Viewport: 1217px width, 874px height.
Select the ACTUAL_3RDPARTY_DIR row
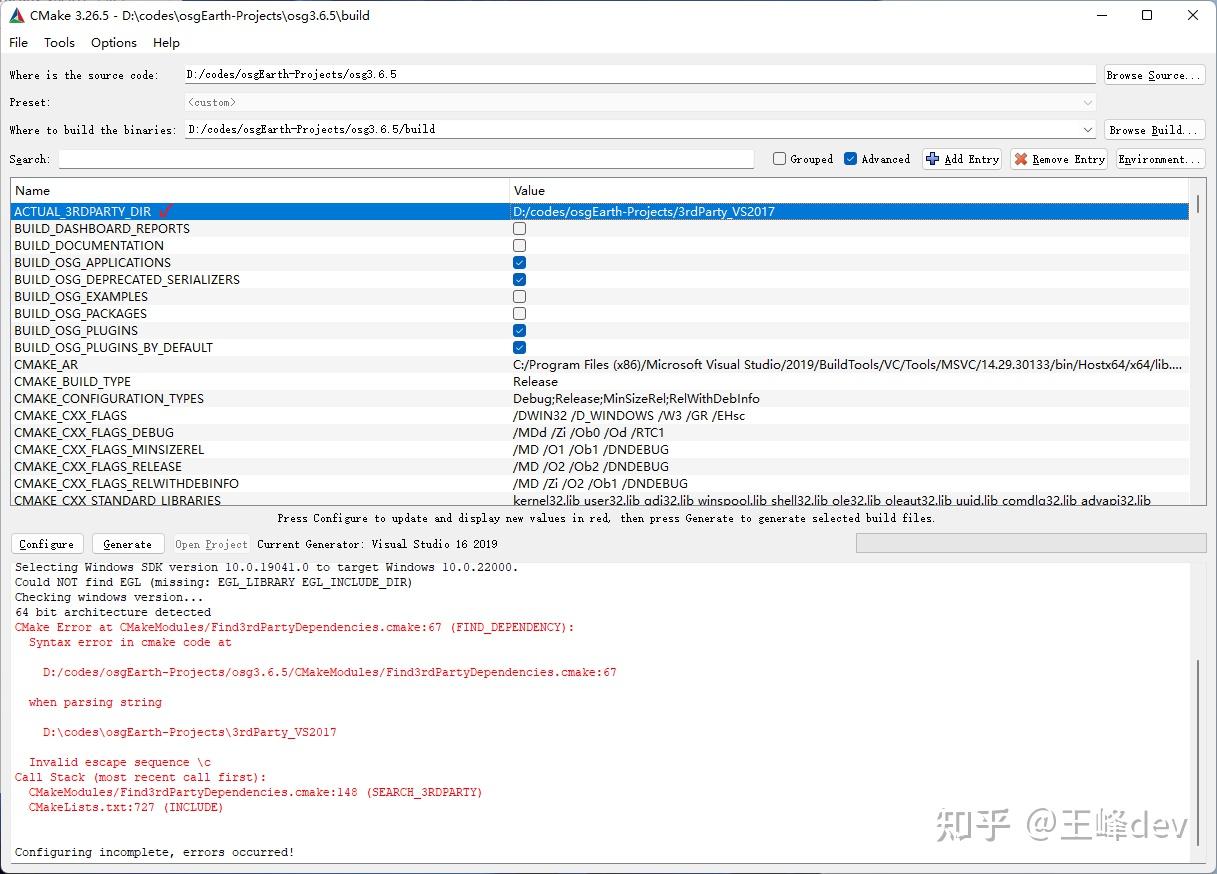click(600, 211)
